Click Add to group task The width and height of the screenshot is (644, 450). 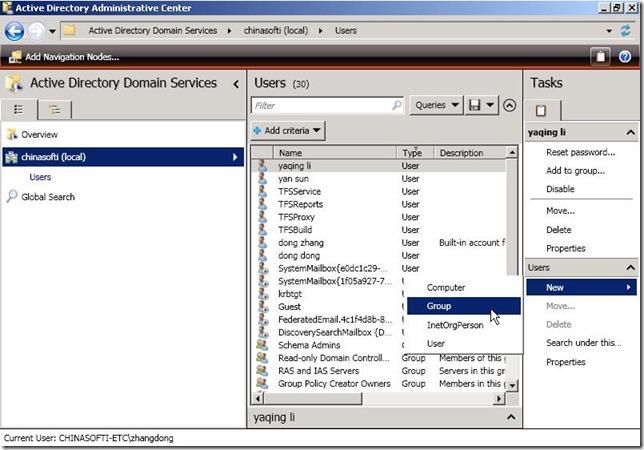[575, 171]
